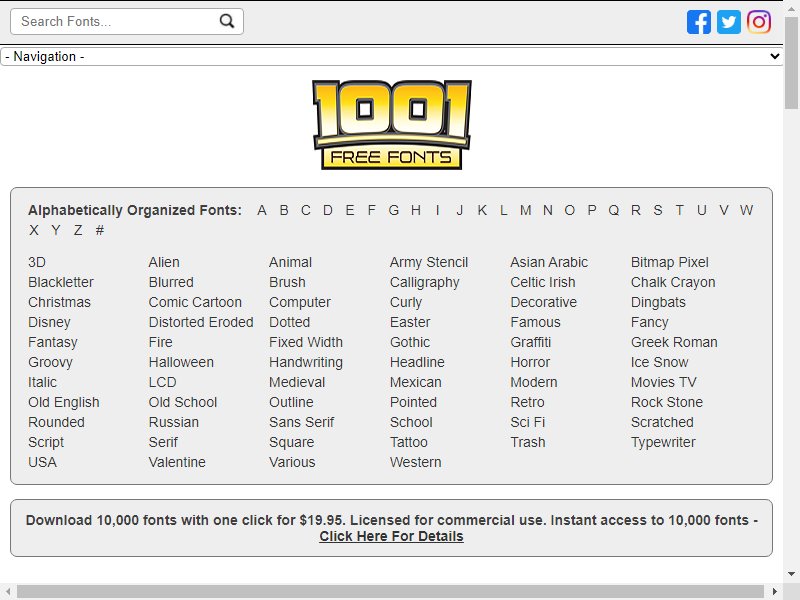Viewport: 800px width, 600px height.
Task: Open the Horror fonts category
Action: (x=530, y=362)
